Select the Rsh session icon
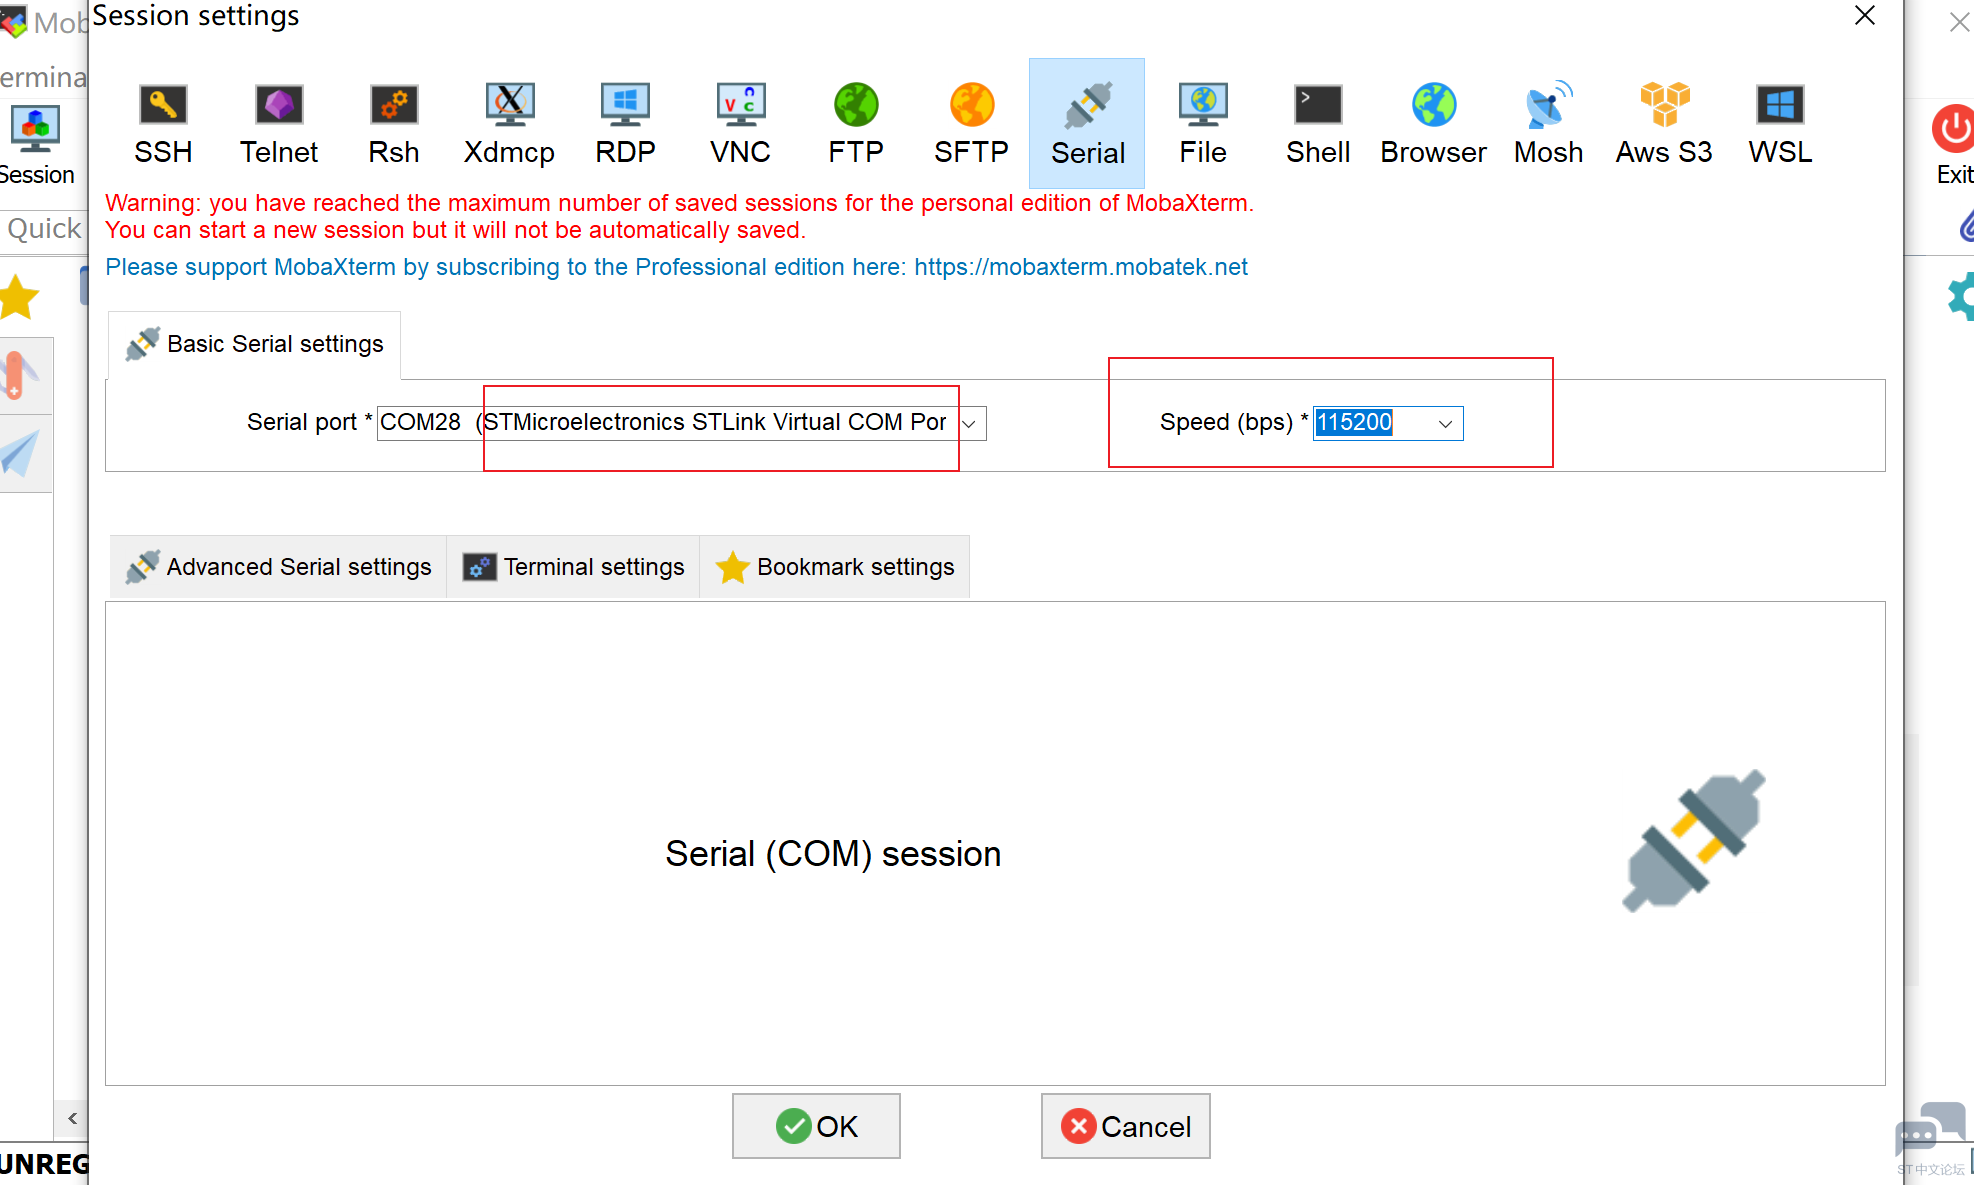Screen dimensions: 1974x1185 (x=394, y=124)
